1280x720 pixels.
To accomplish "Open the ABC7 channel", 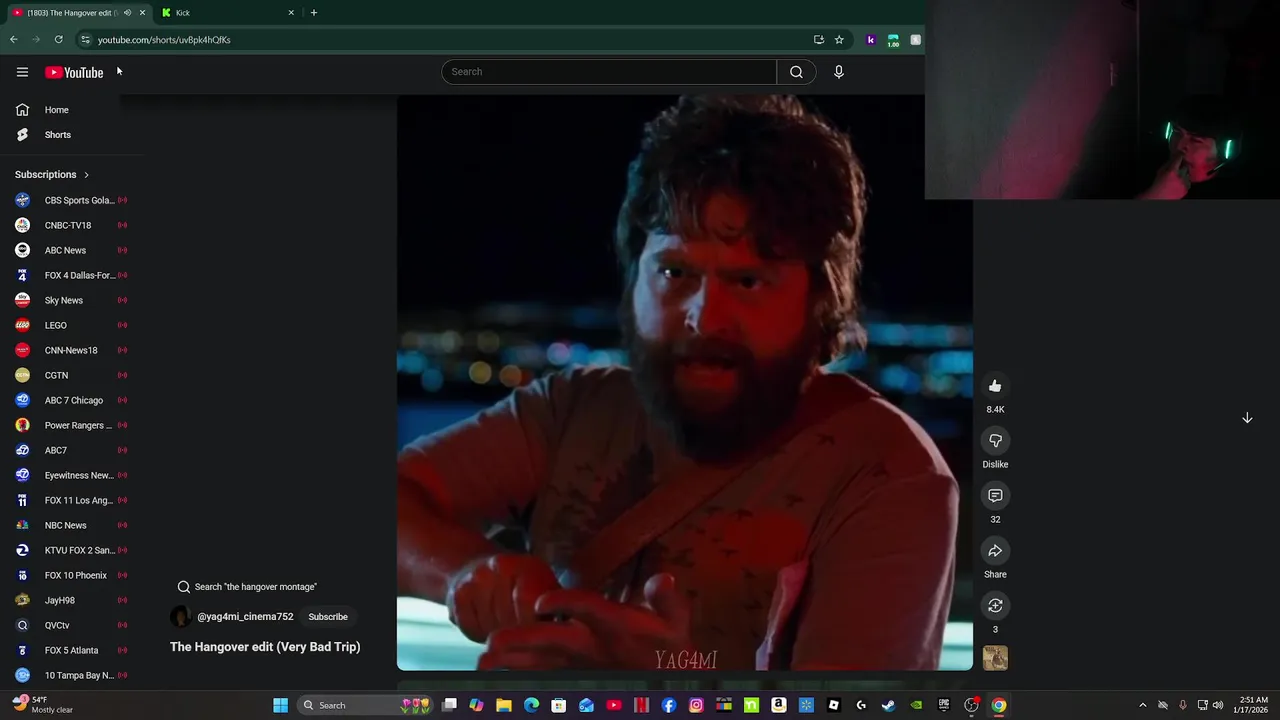I will pos(70,450).
